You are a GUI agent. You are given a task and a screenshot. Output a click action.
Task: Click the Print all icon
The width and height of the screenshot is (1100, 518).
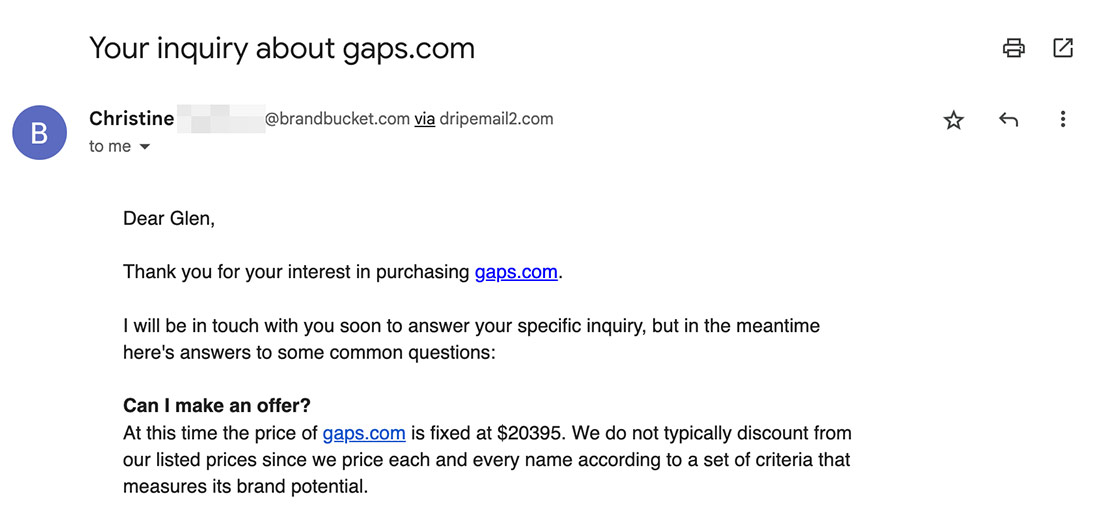[x=1013, y=48]
